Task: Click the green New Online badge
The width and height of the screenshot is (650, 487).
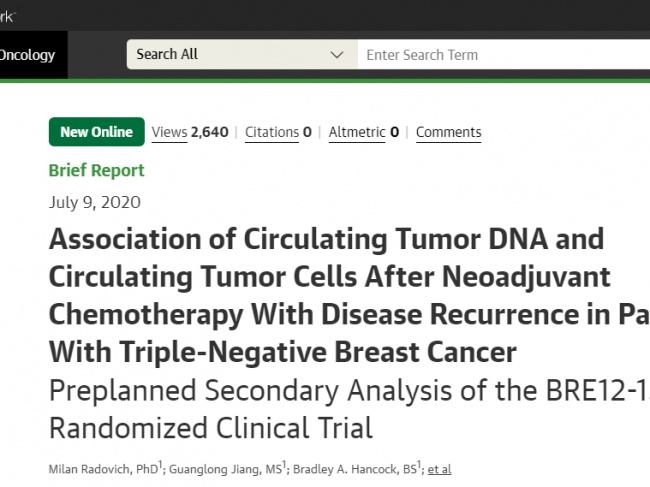Action: coord(96,132)
